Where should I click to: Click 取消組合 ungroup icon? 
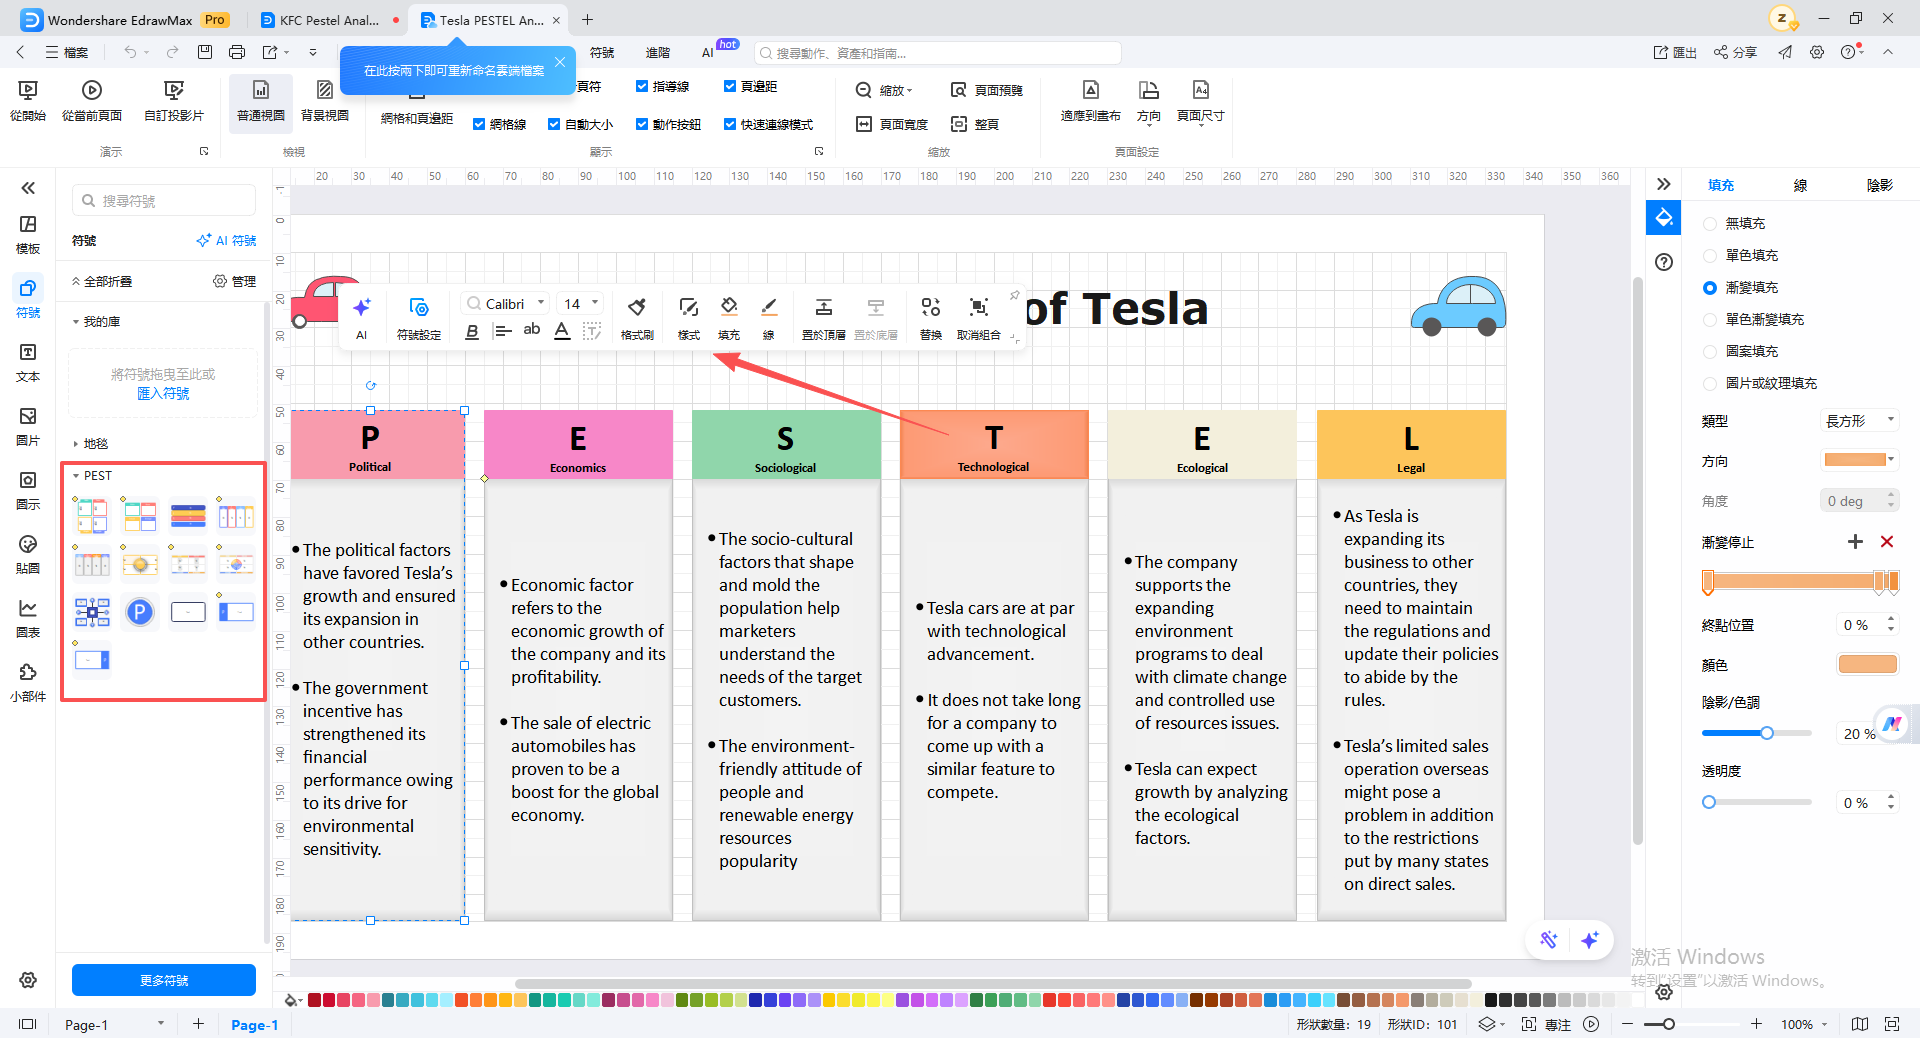pos(978,318)
